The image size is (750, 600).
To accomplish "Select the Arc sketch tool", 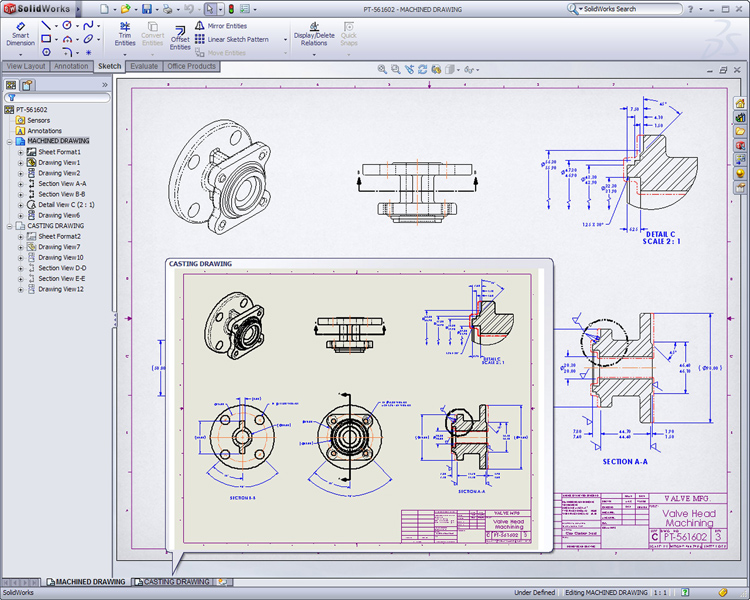I will click(67, 39).
